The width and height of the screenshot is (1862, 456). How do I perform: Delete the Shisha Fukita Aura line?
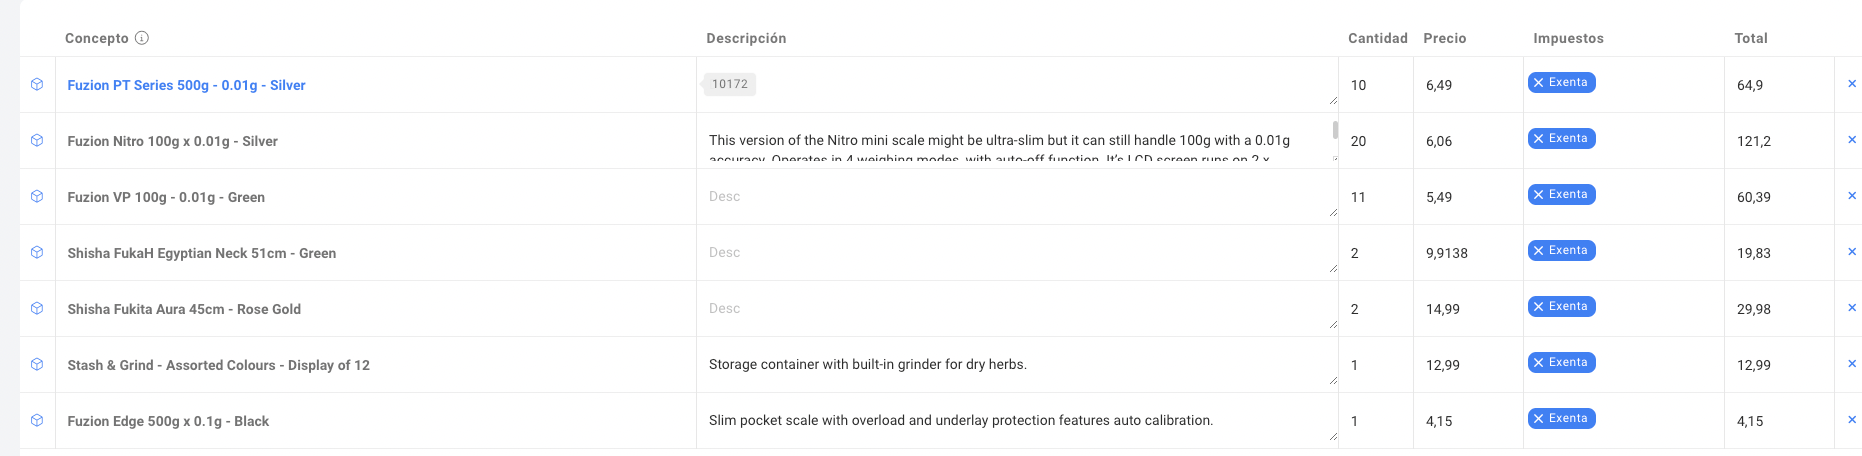point(1851,308)
